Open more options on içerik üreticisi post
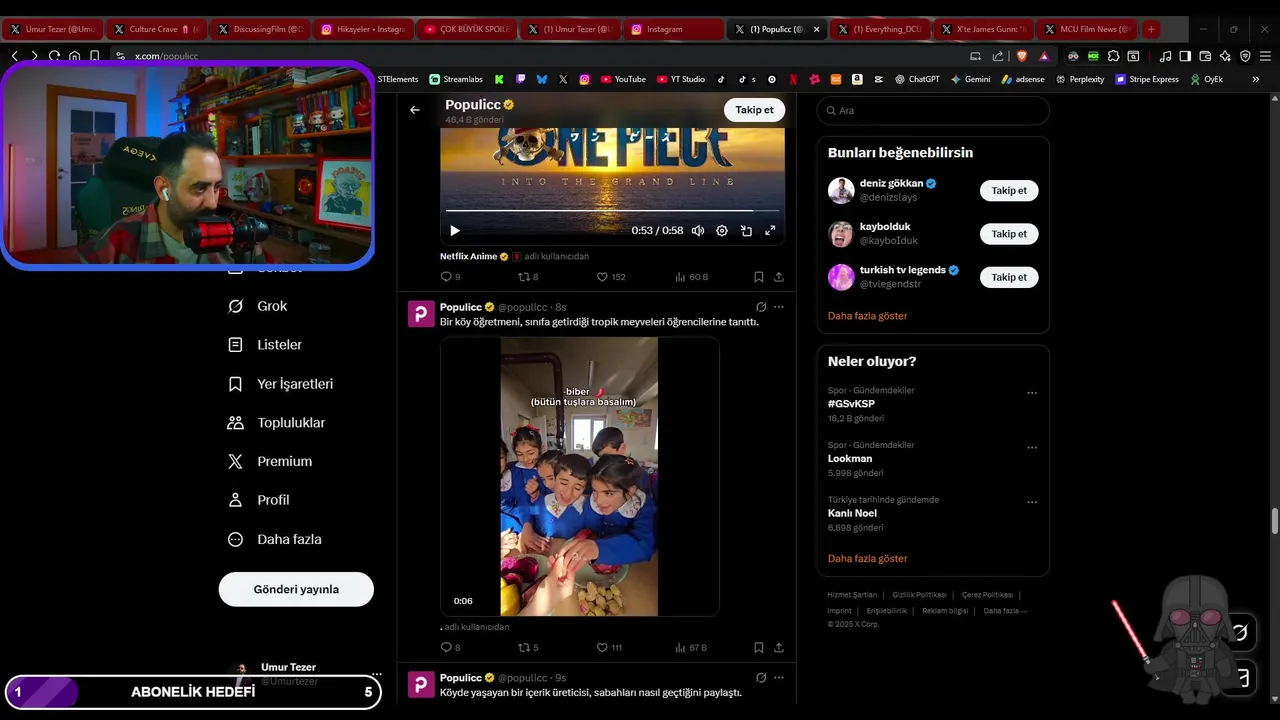 pyautogui.click(x=779, y=678)
